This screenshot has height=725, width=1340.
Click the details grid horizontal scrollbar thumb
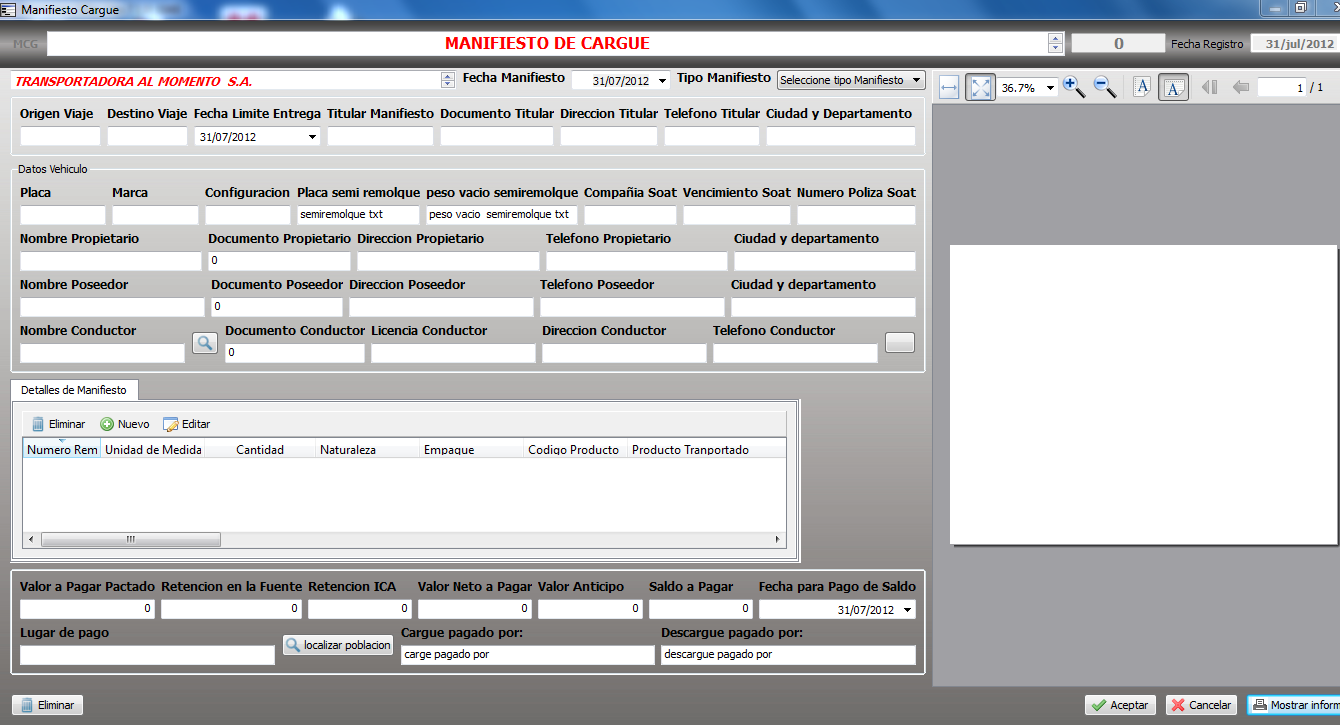click(130, 539)
